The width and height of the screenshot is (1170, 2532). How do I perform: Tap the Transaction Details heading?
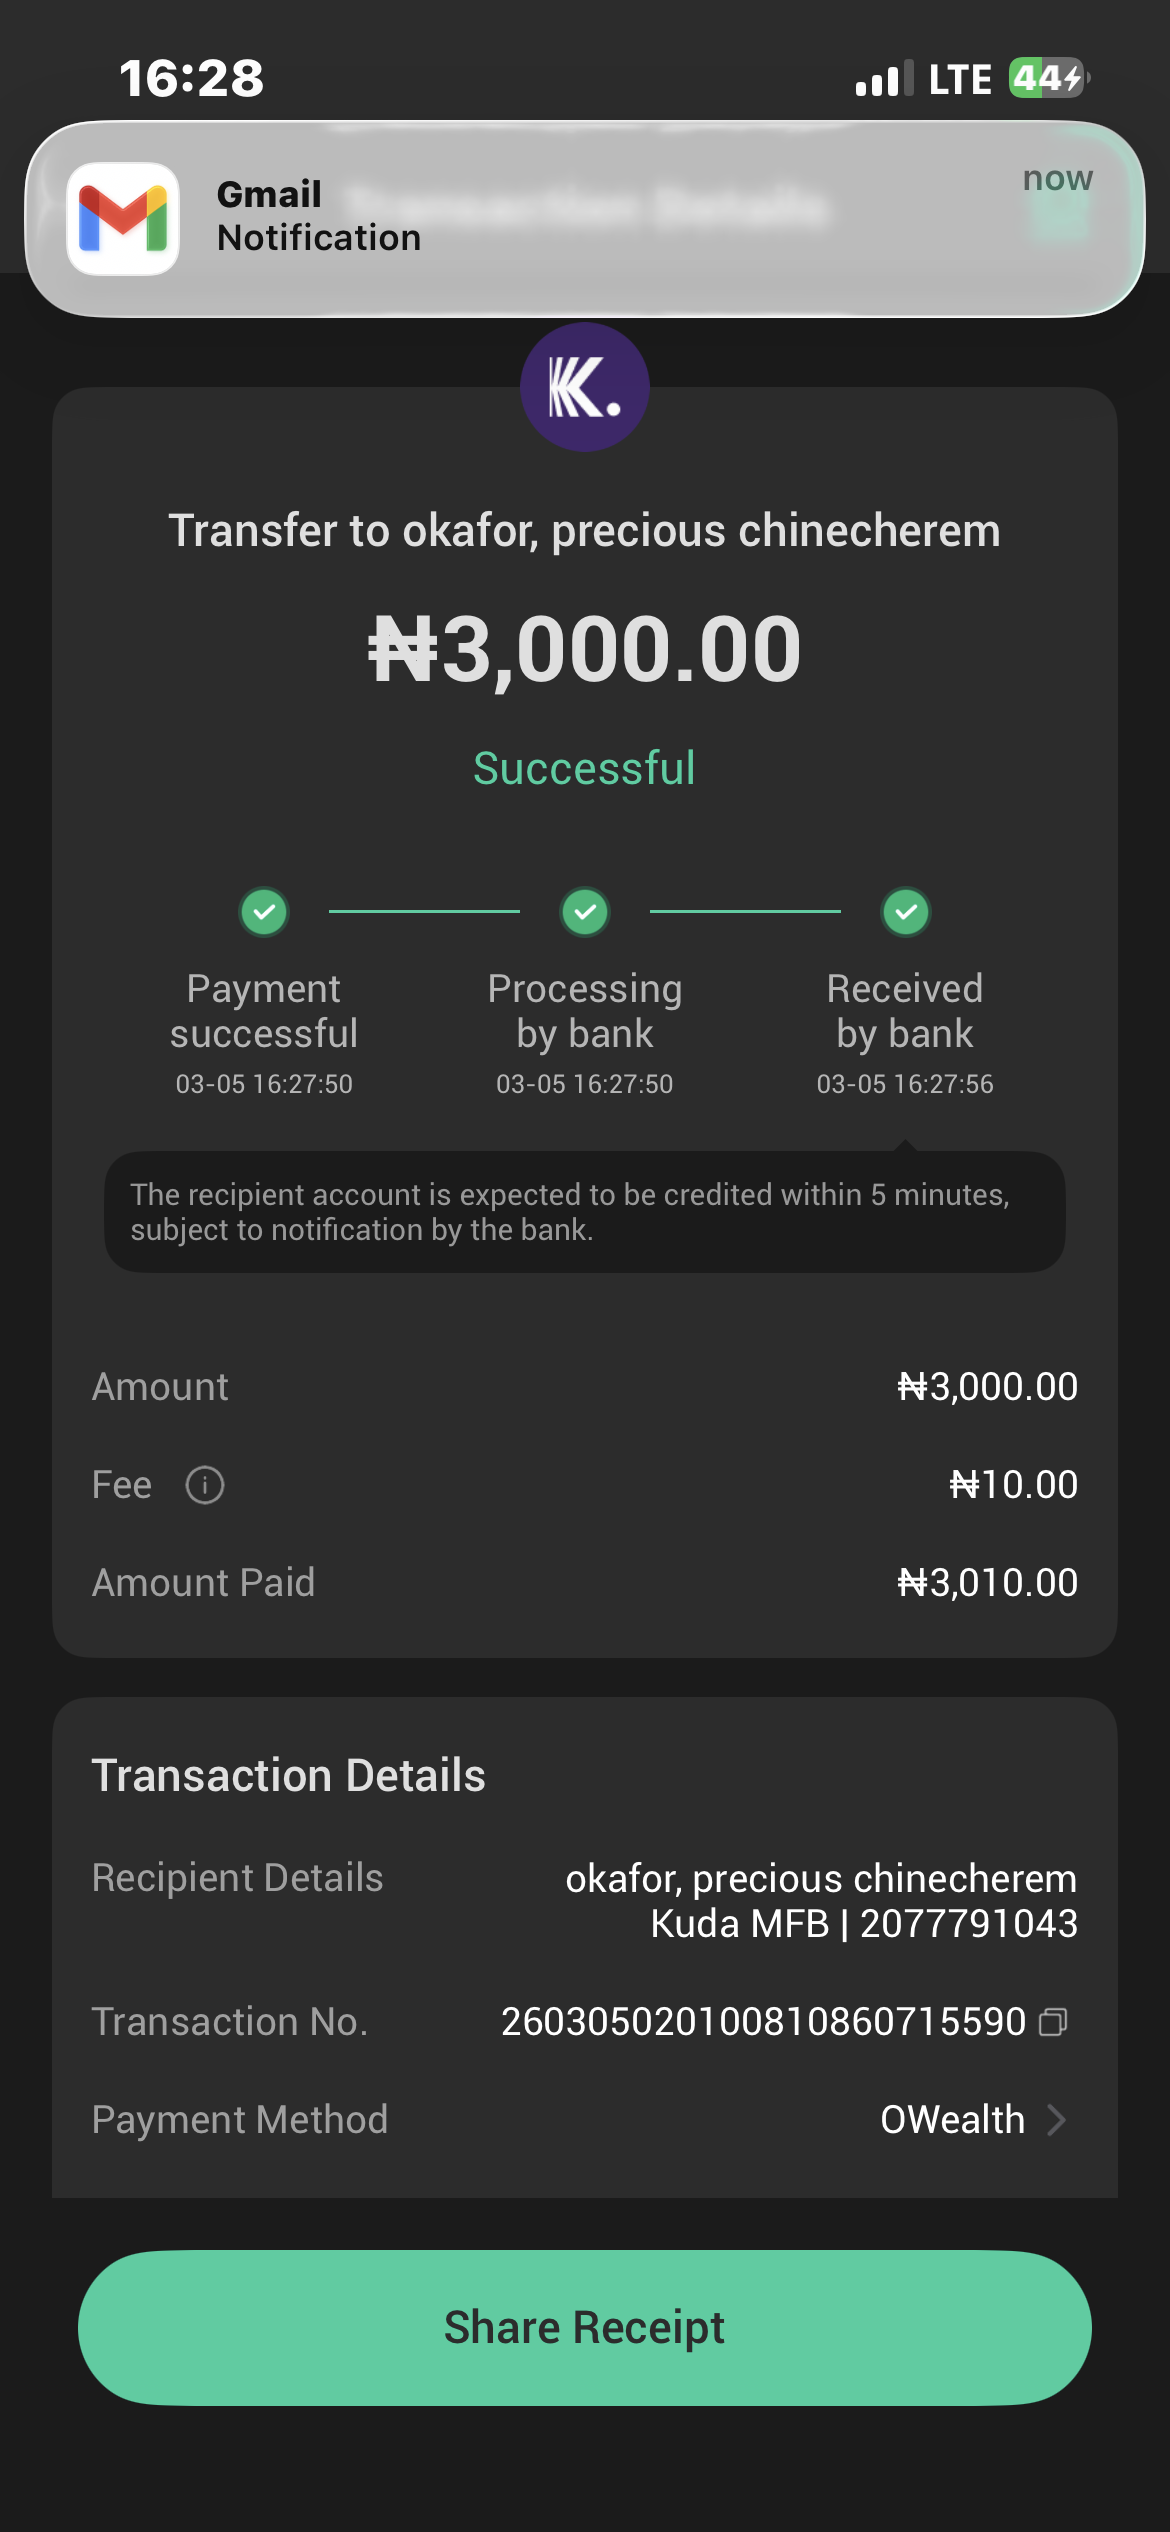[x=289, y=1776]
